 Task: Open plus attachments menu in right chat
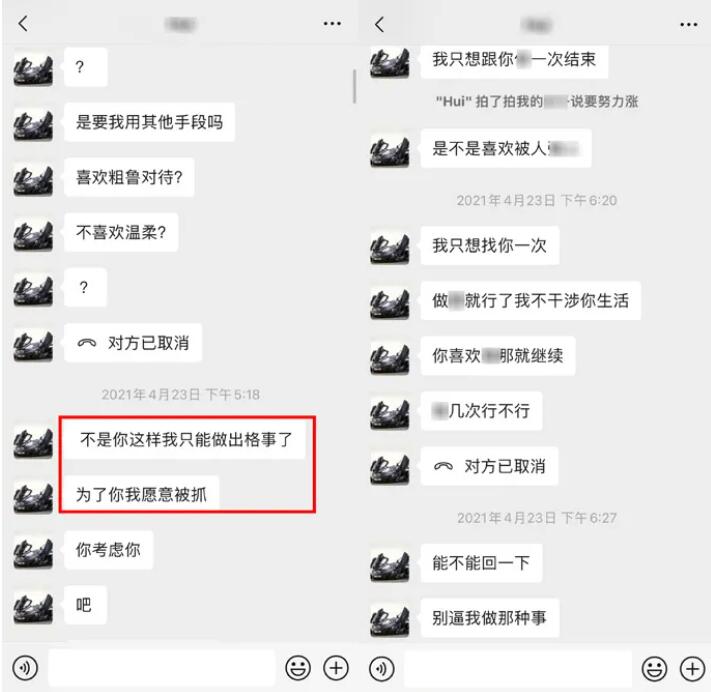click(692, 669)
